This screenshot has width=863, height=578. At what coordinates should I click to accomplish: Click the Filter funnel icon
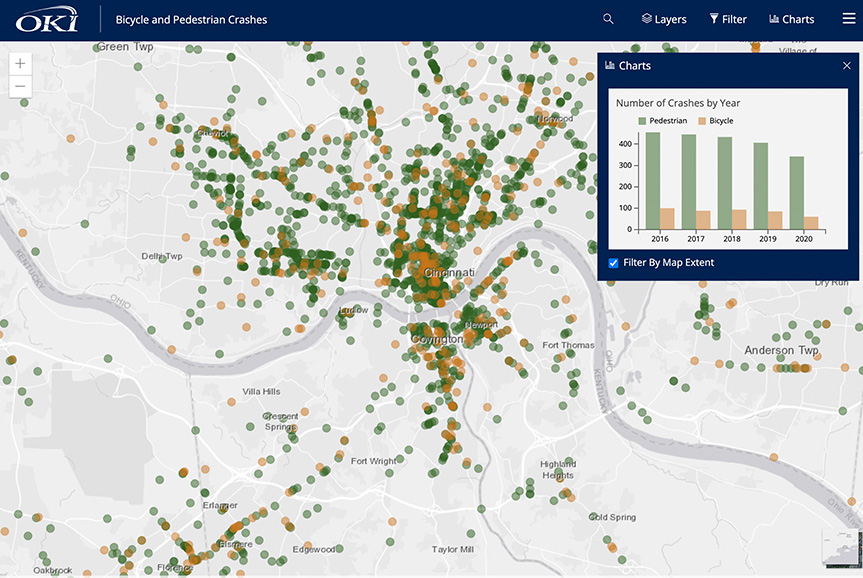pos(712,18)
